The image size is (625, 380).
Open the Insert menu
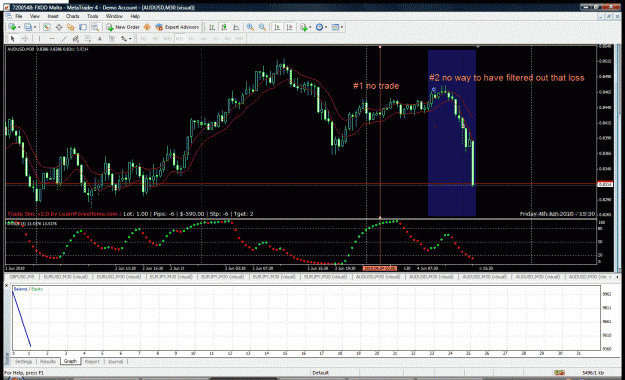(53, 16)
